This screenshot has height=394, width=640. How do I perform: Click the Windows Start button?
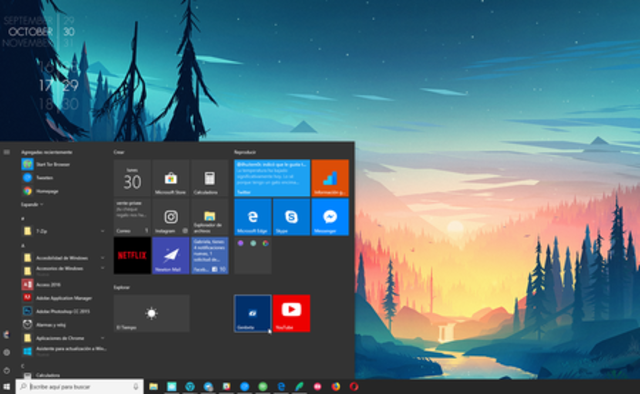click(x=7, y=386)
